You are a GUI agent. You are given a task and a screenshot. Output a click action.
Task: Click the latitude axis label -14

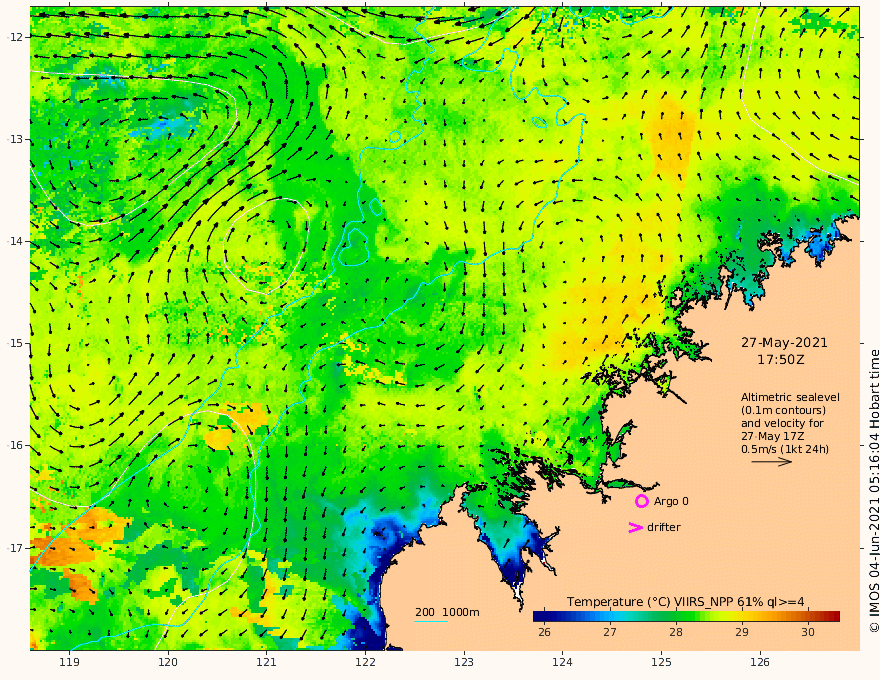pyautogui.click(x=15, y=241)
